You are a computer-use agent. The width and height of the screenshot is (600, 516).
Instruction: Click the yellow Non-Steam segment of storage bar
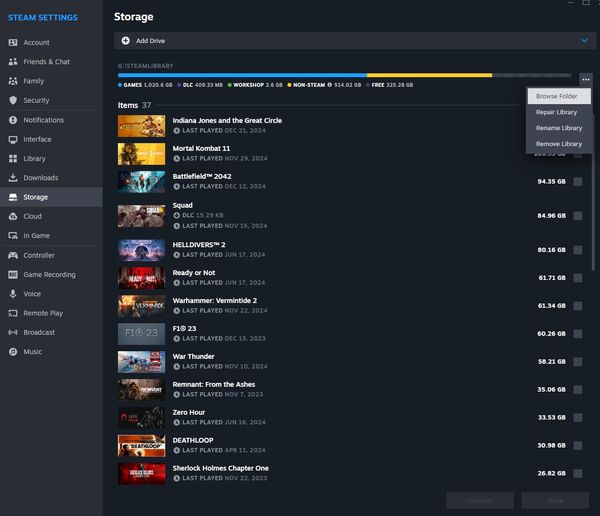click(429, 75)
